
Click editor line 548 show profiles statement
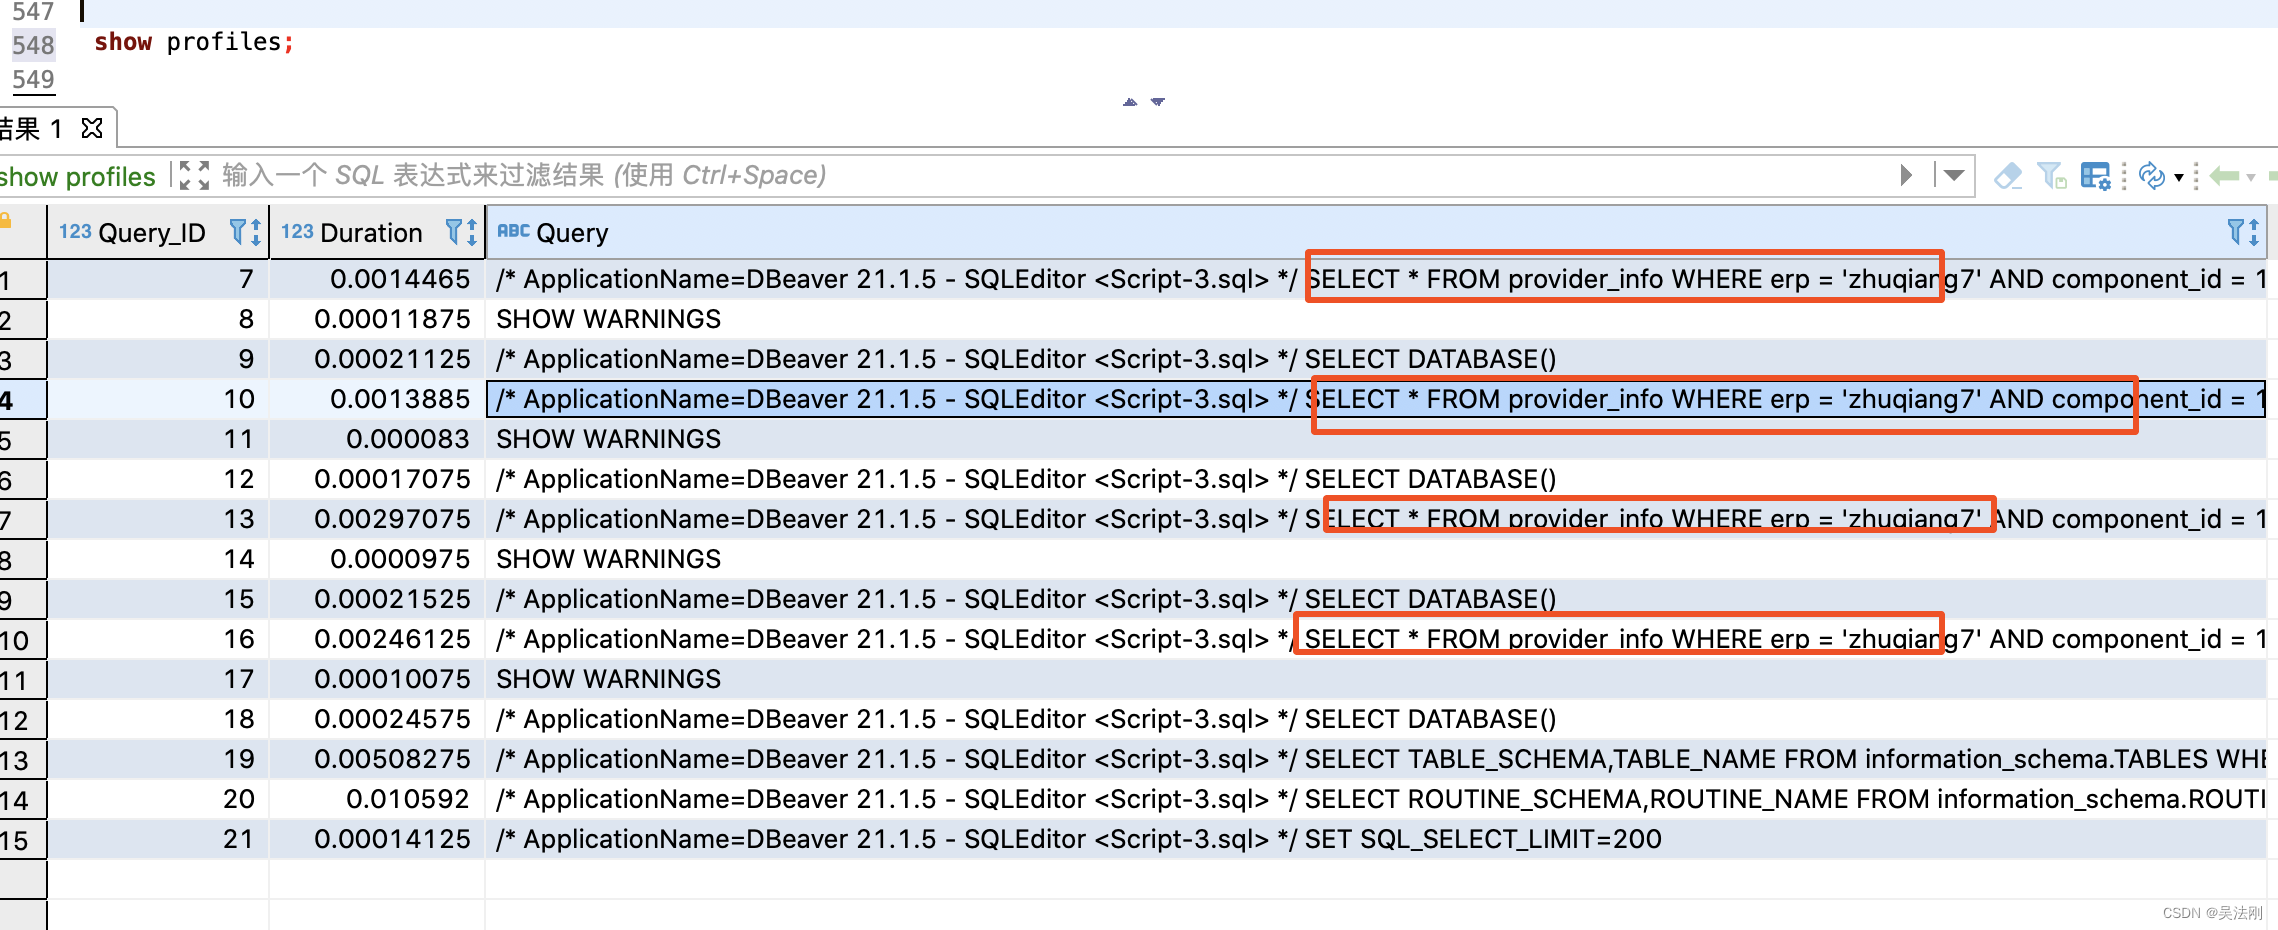pos(194,42)
